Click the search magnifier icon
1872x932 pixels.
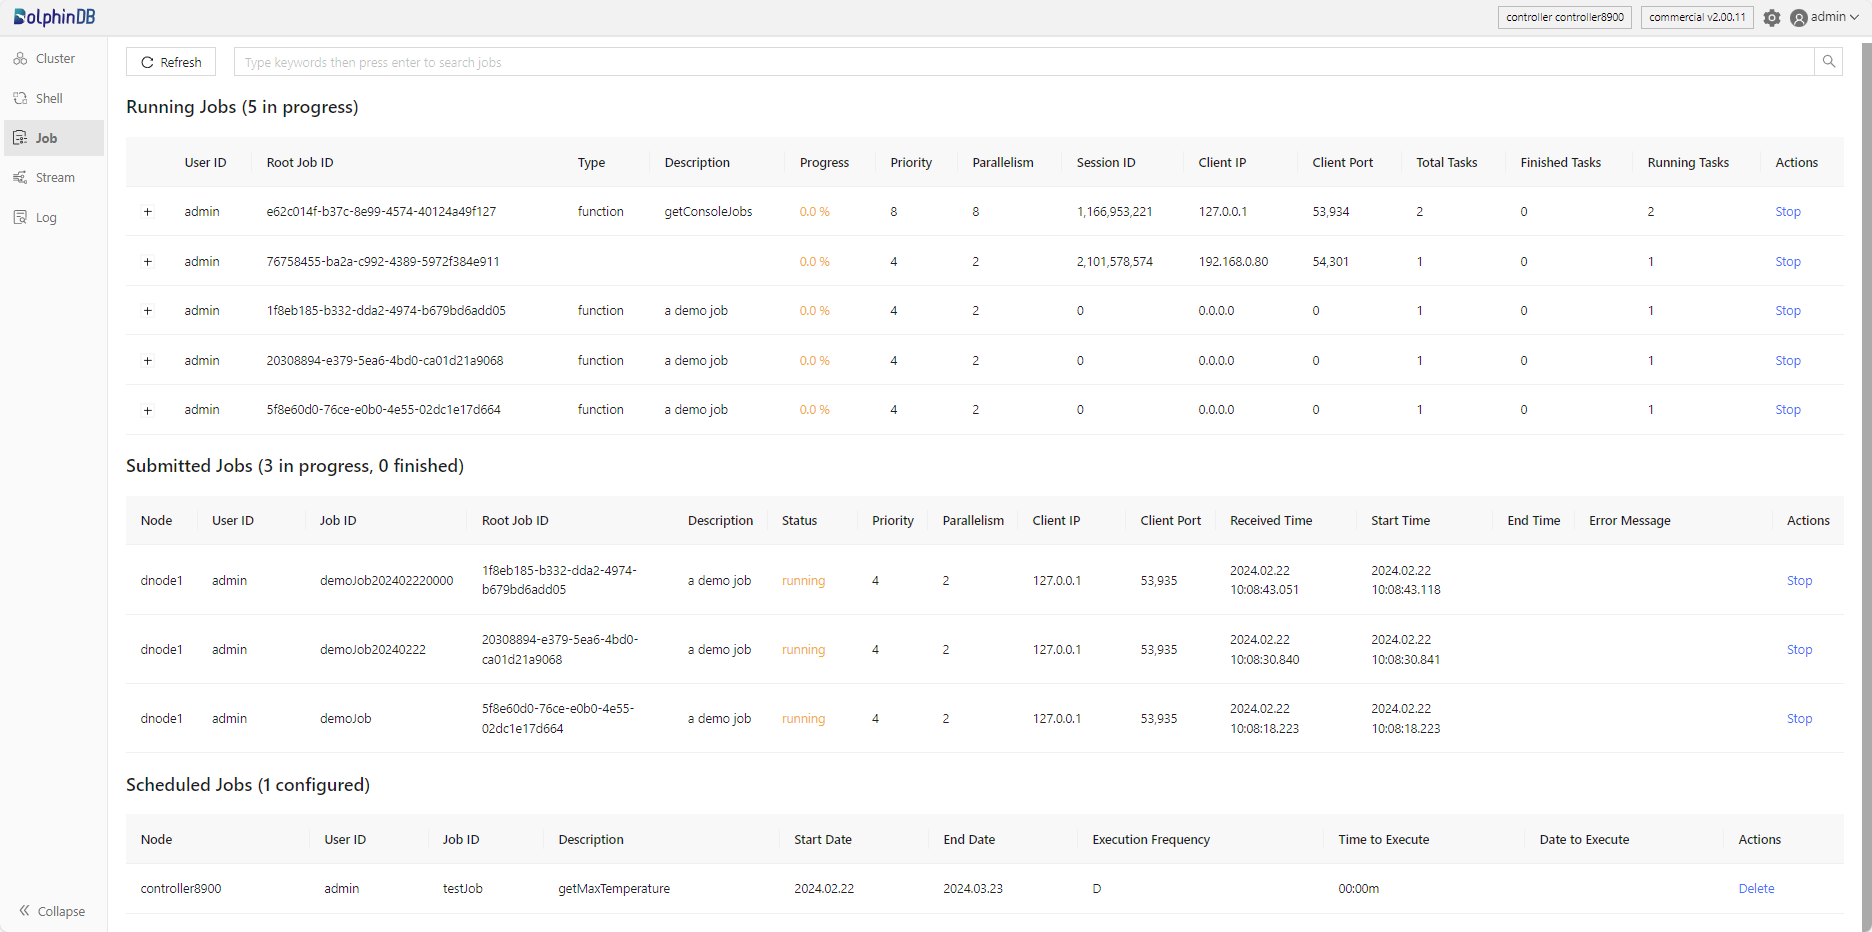pos(1828,62)
